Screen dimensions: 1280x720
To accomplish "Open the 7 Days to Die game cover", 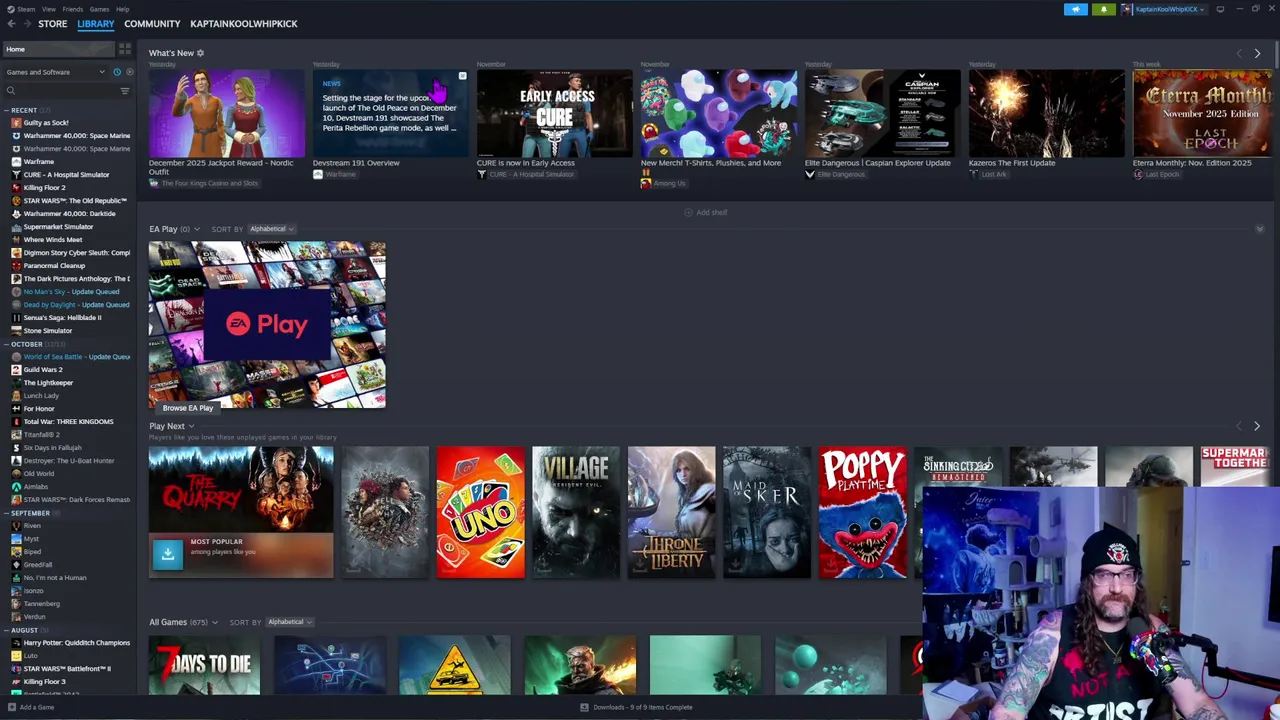I will [x=204, y=665].
